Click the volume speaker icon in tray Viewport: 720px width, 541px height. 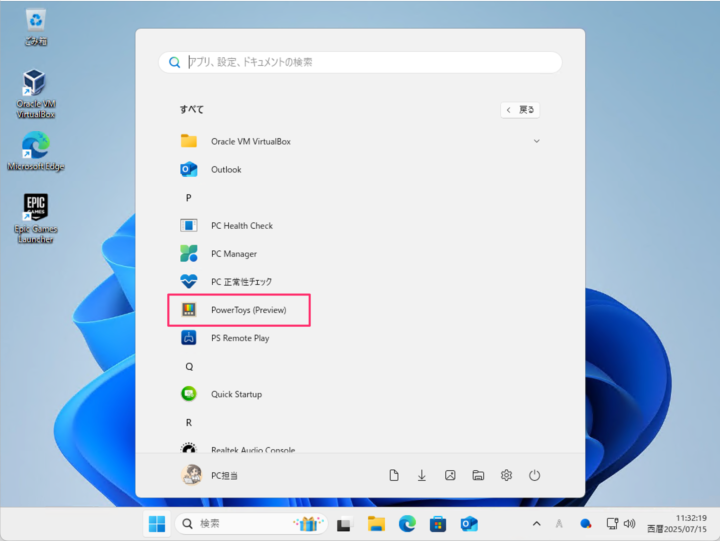pyautogui.click(x=629, y=524)
